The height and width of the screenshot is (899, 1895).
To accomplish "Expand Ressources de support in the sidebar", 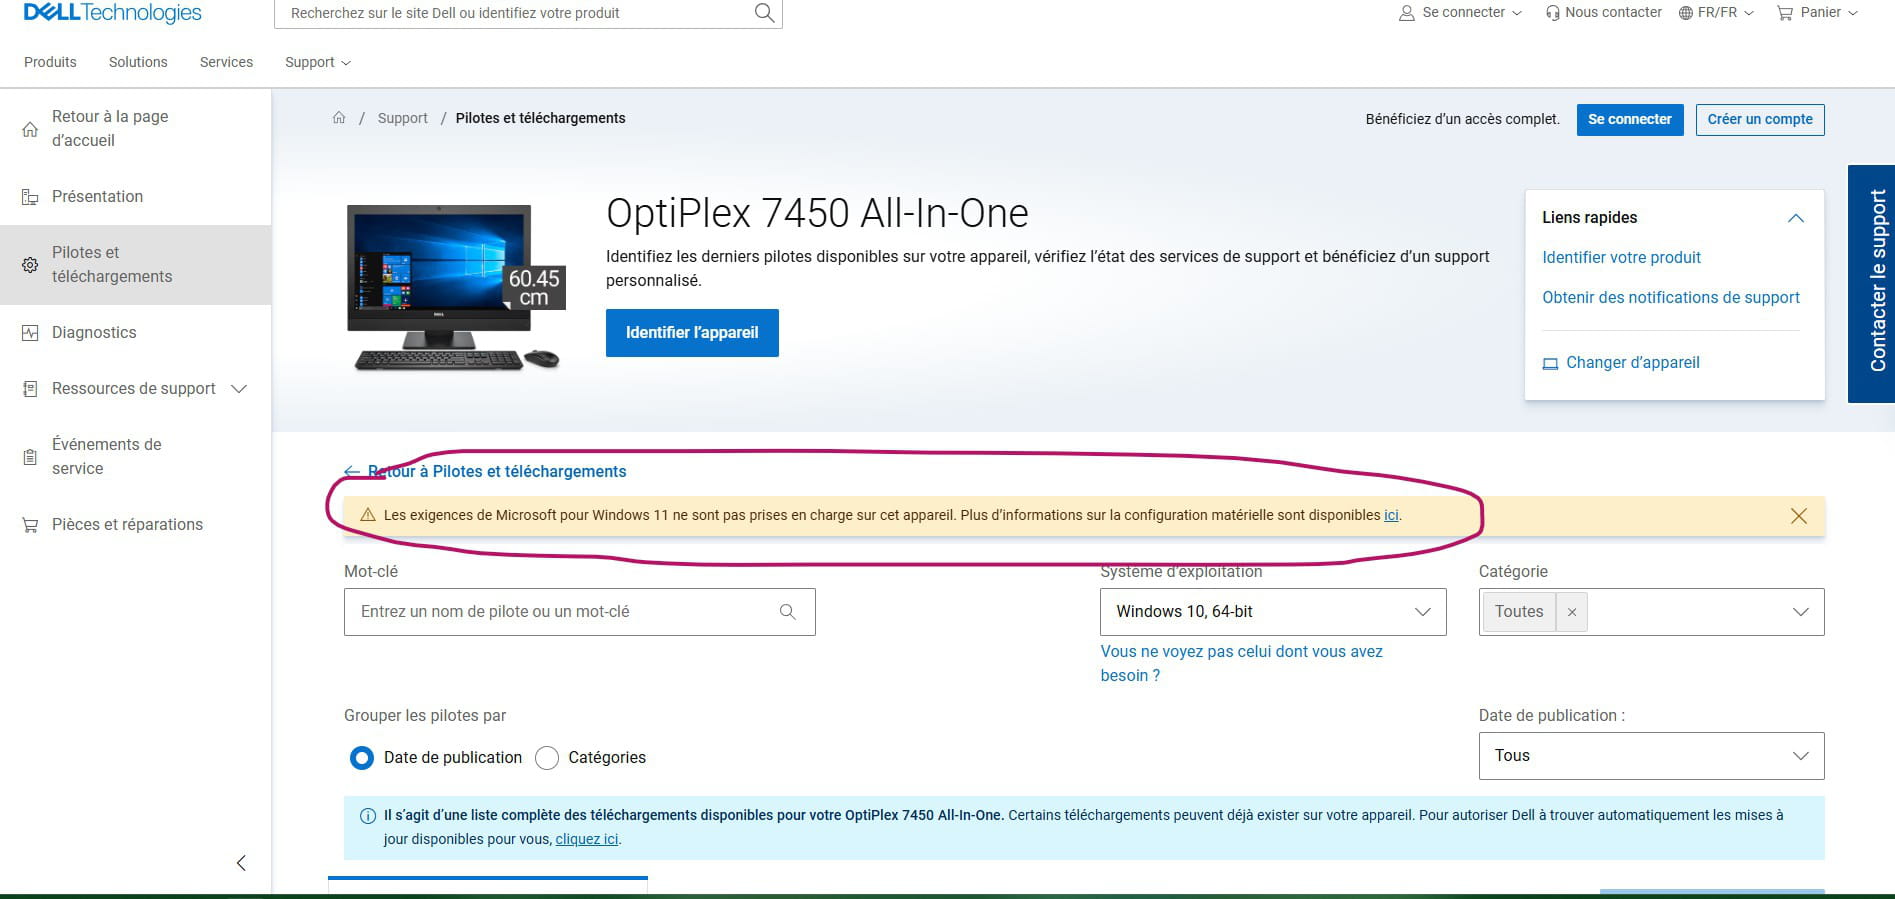I will (x=239, y=389).
